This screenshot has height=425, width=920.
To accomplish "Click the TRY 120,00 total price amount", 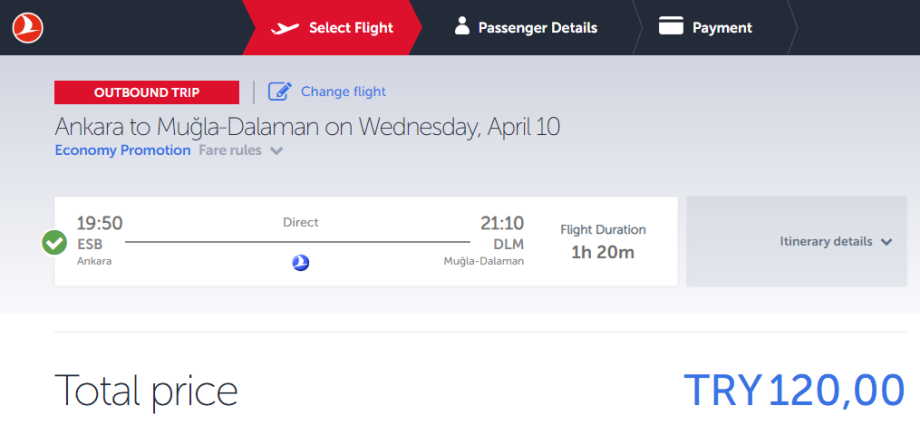I will [794, 391].
